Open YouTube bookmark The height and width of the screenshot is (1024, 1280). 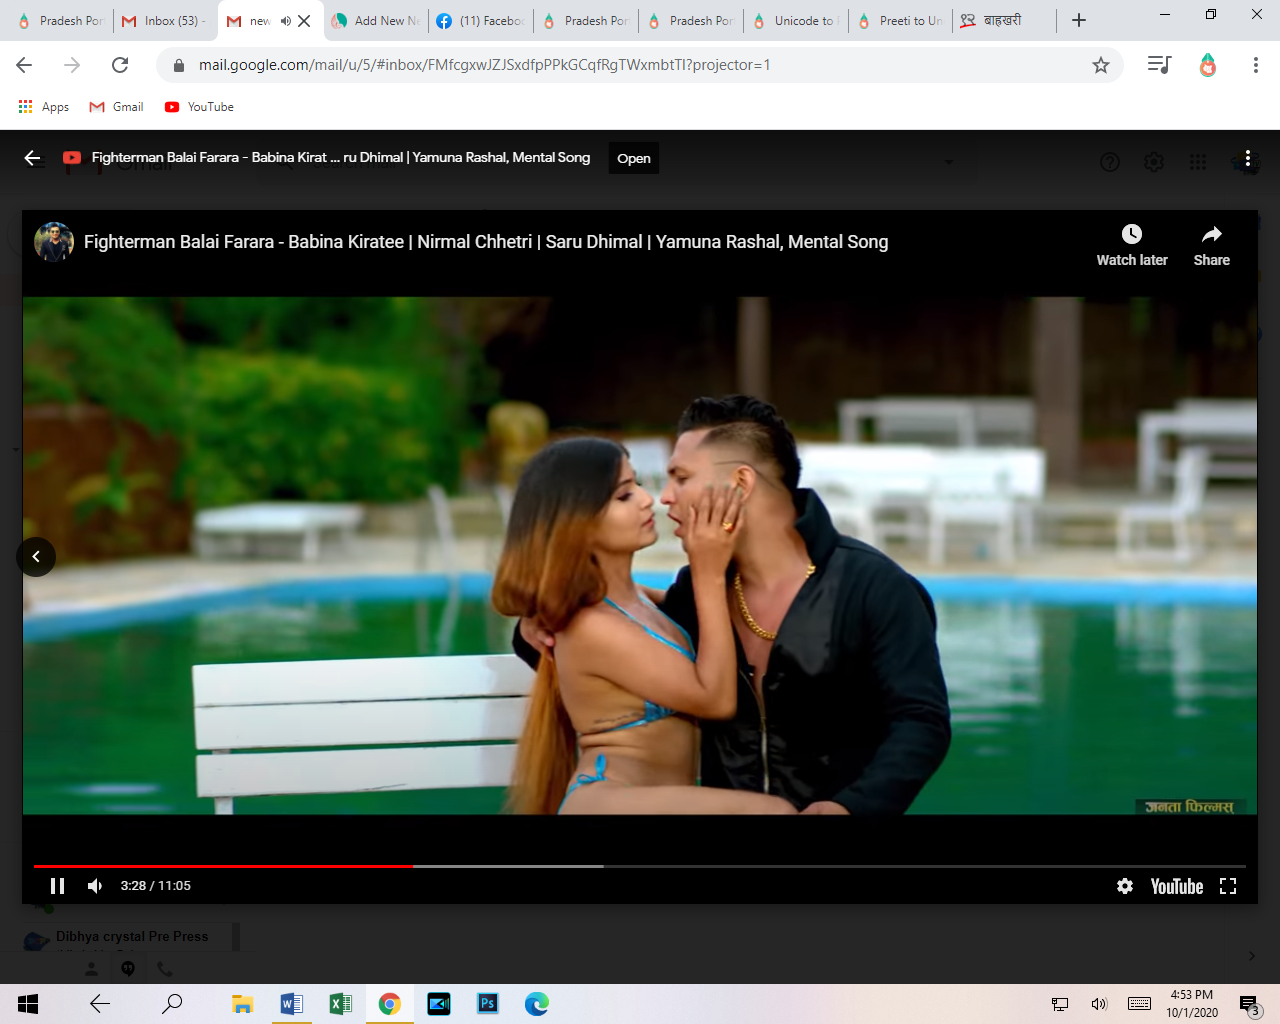[x=199, y=107]
